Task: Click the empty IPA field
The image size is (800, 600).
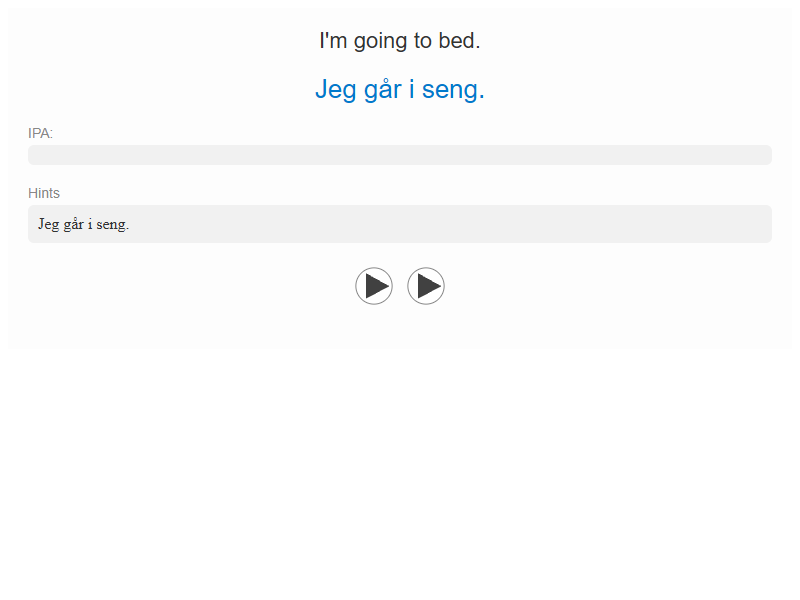Action: click(400, 155)
